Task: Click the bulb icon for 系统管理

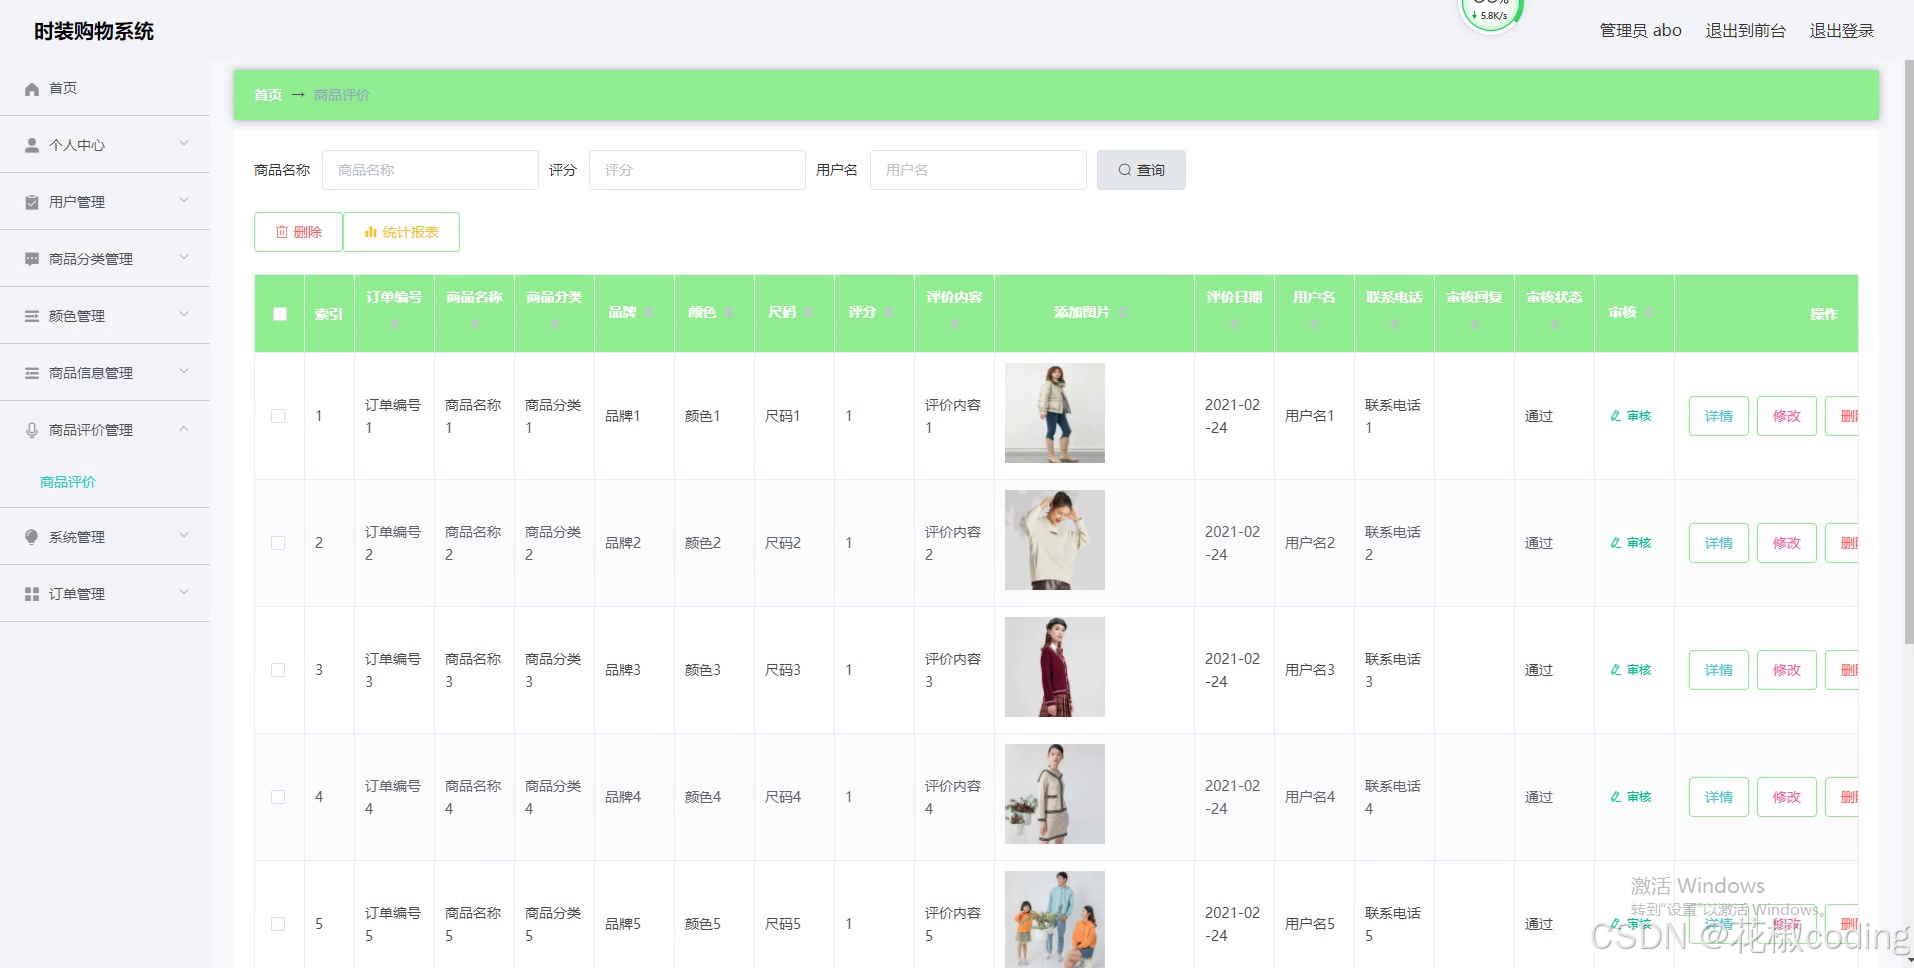Action: [x=32, y=537]
